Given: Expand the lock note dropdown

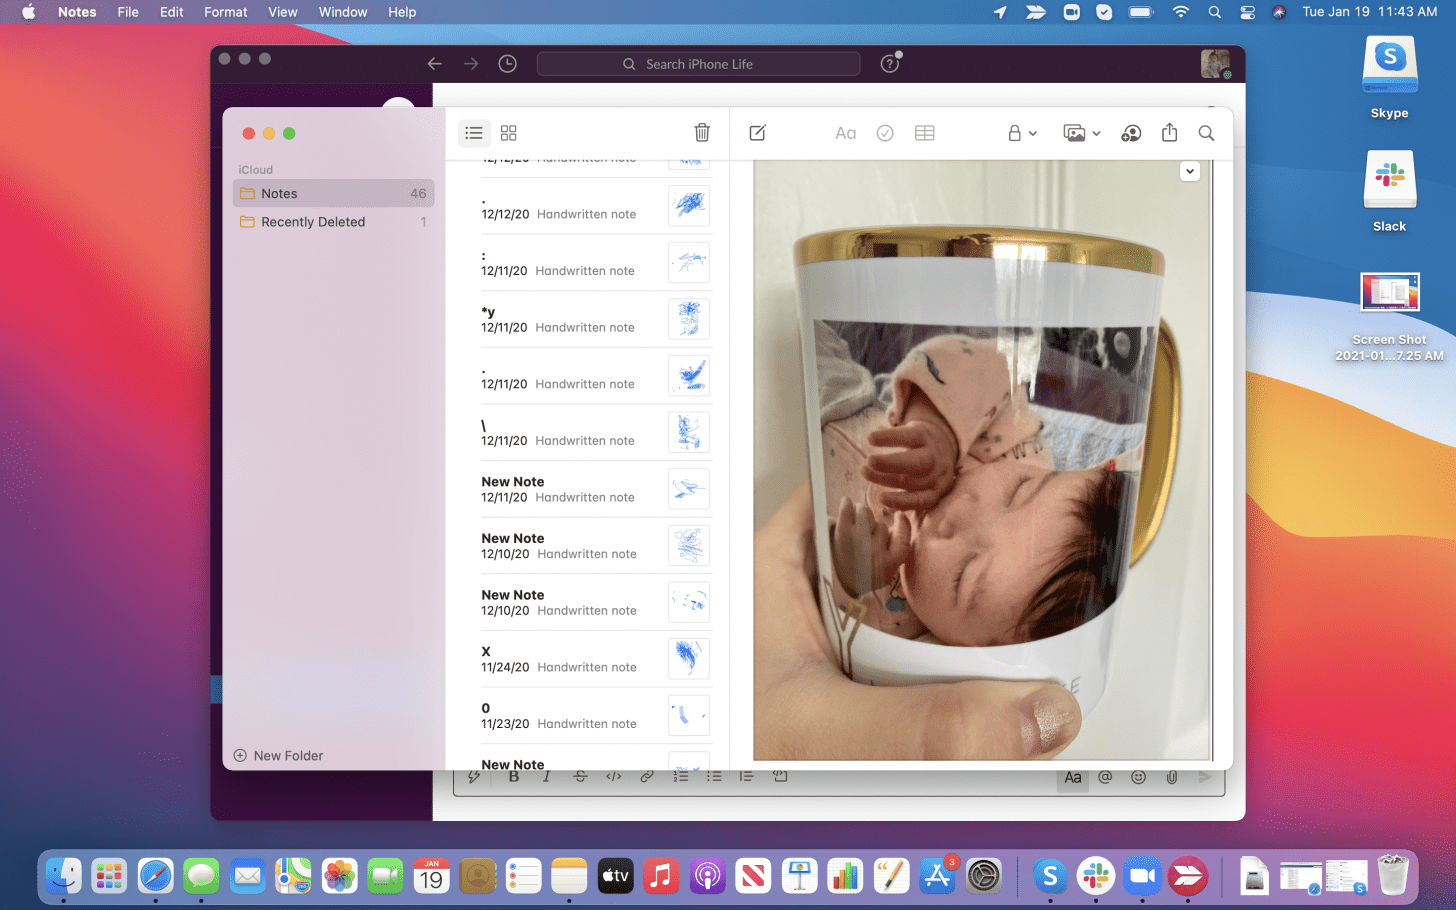Looking at the screenshot, I should [x=1021, y=133].
